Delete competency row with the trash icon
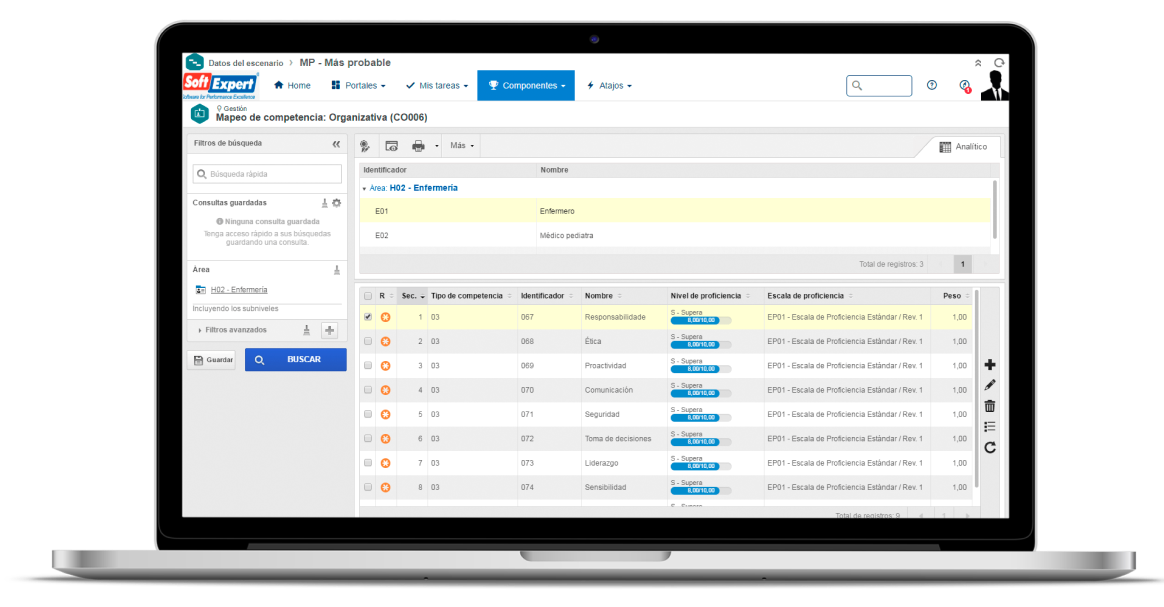This screenshot has width=1164, height=607. [990, 405]
